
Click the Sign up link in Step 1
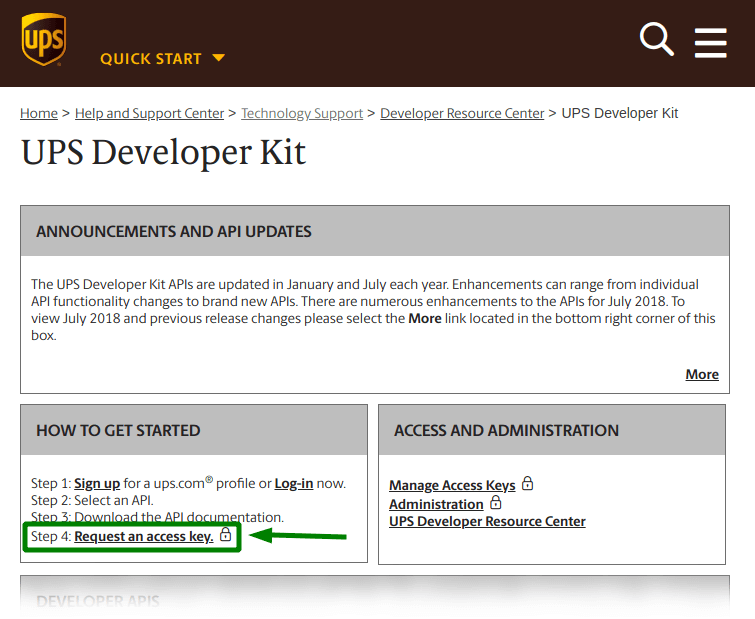click(97, 483)
